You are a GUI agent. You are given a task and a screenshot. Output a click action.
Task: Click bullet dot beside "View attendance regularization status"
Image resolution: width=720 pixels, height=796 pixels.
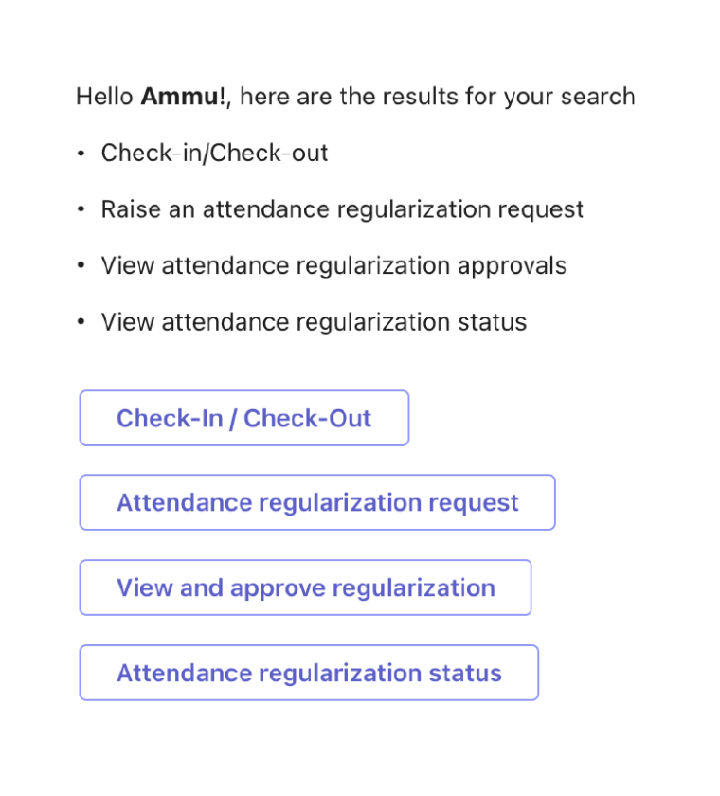pos(81,322)
